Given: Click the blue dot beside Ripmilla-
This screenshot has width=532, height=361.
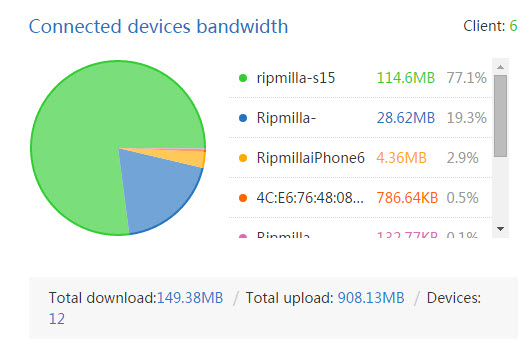Looking at the screenshot, I should [243, 118].
